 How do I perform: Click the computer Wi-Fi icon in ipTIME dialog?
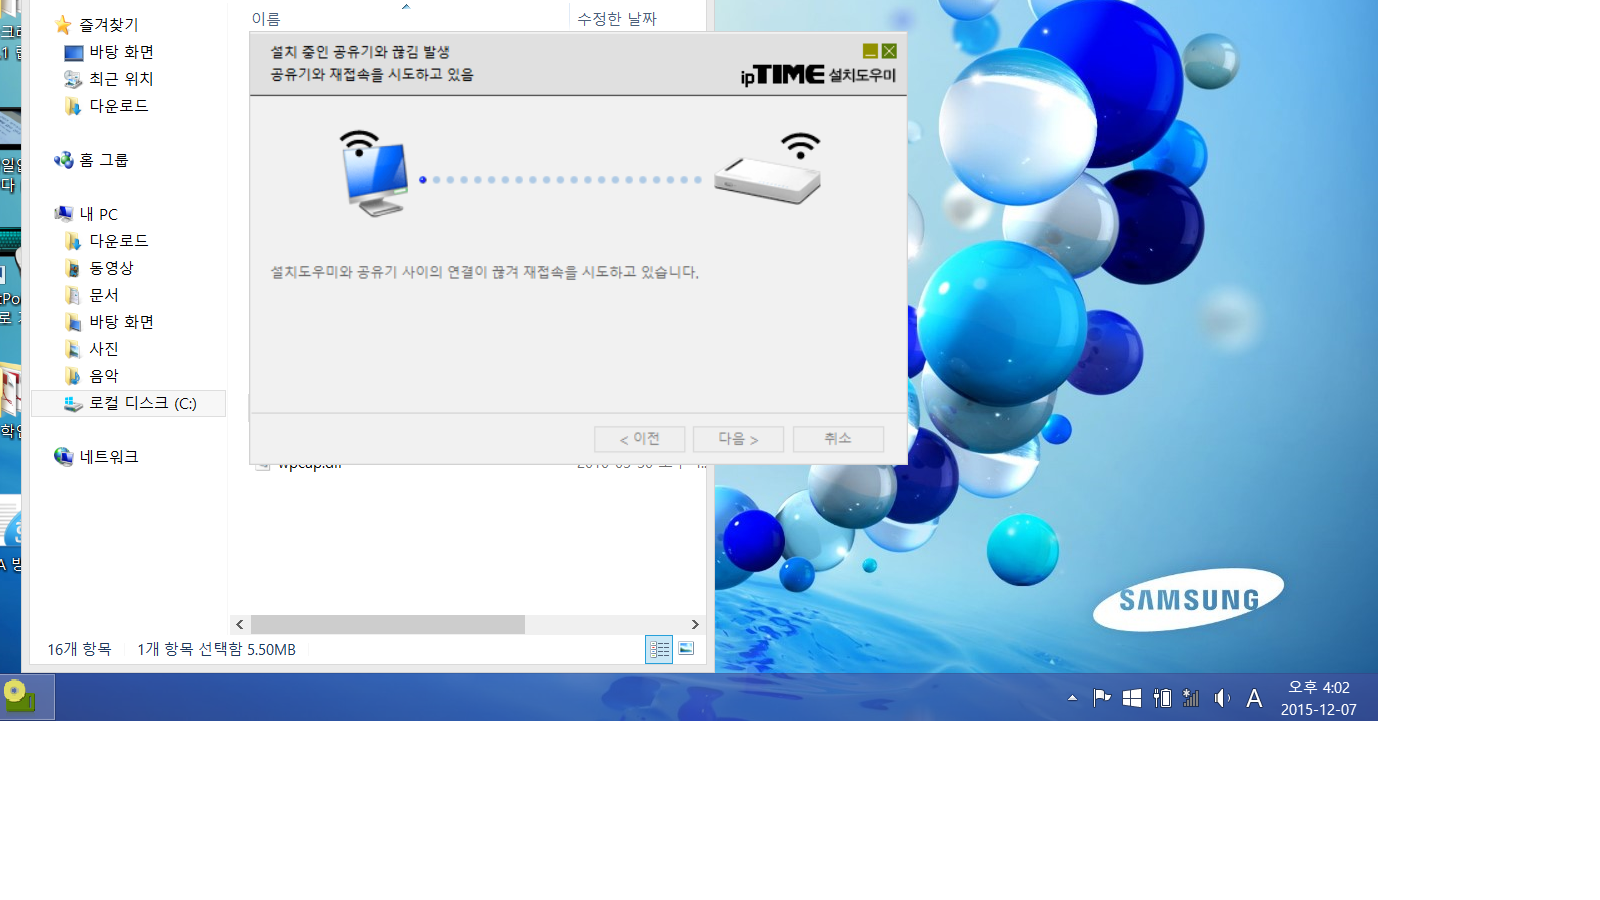coord(374,173)
